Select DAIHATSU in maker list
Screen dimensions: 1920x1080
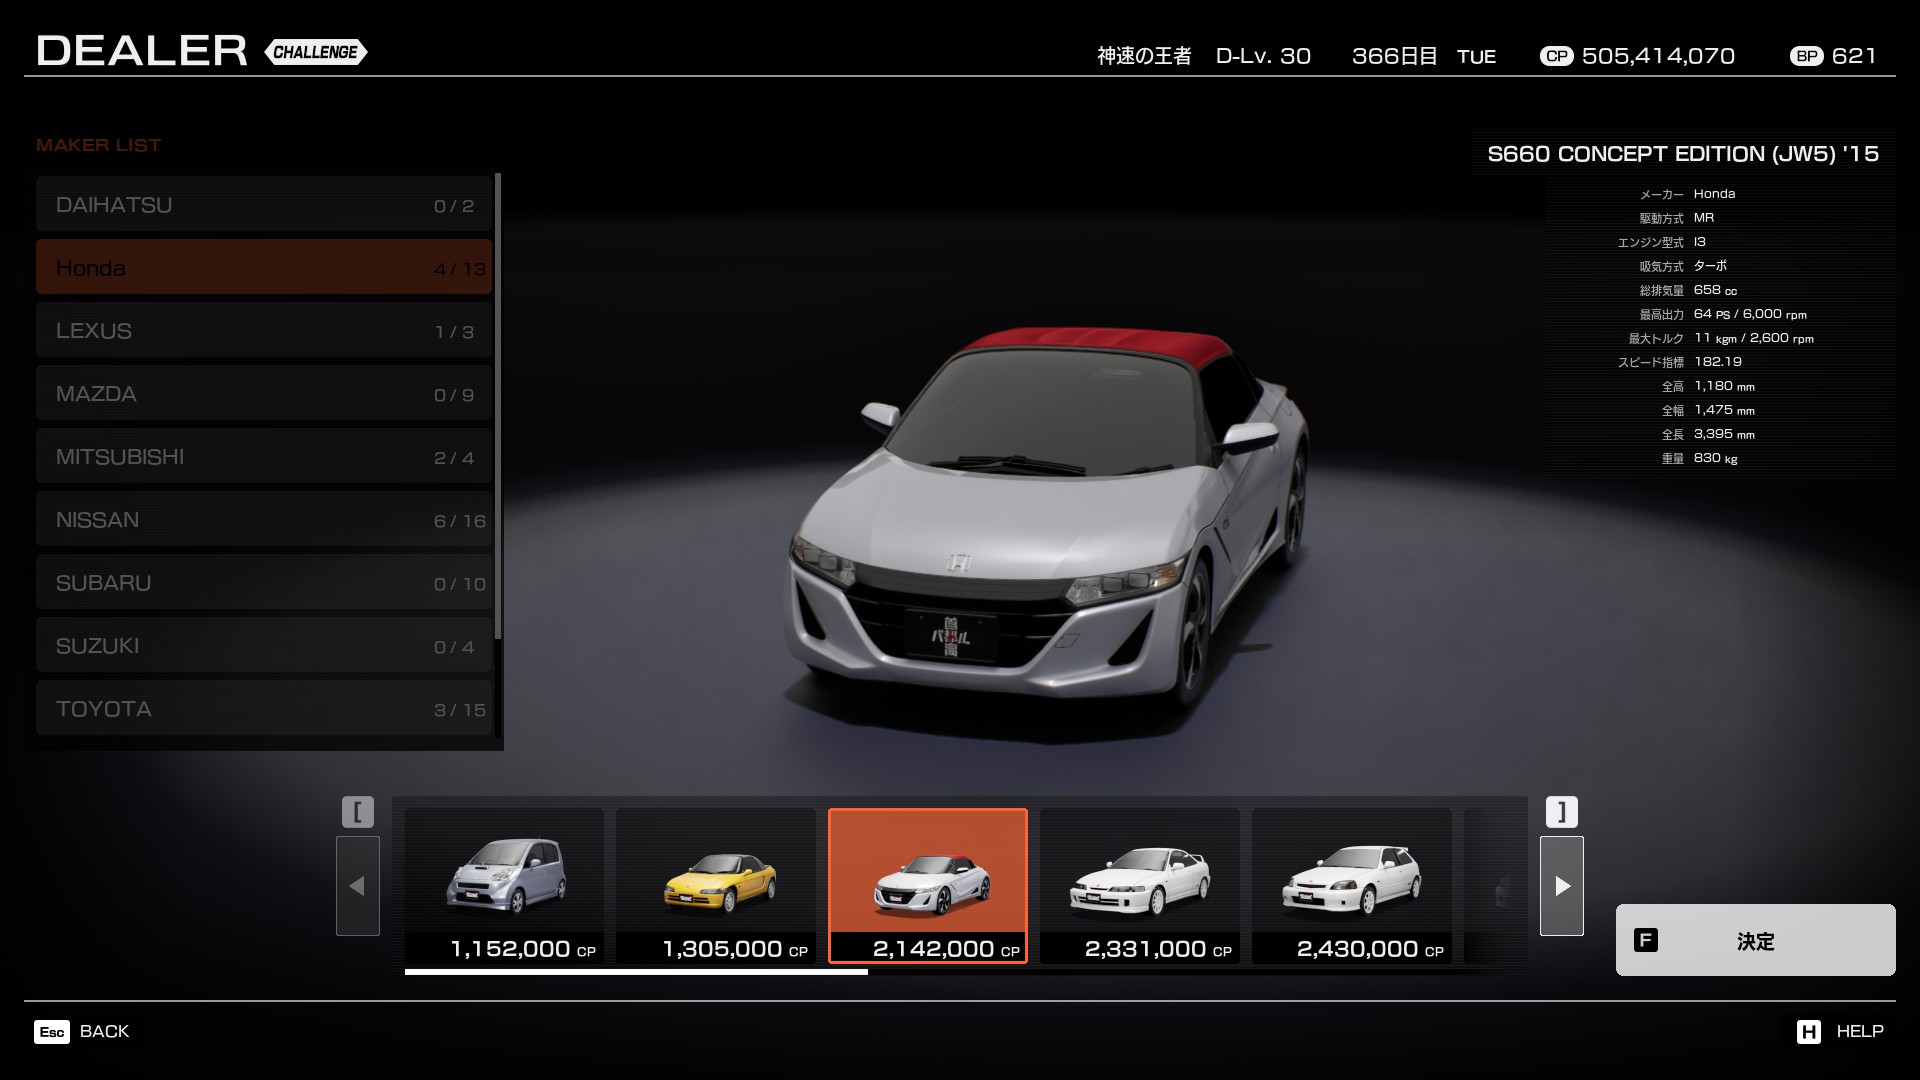coord(264,205)
